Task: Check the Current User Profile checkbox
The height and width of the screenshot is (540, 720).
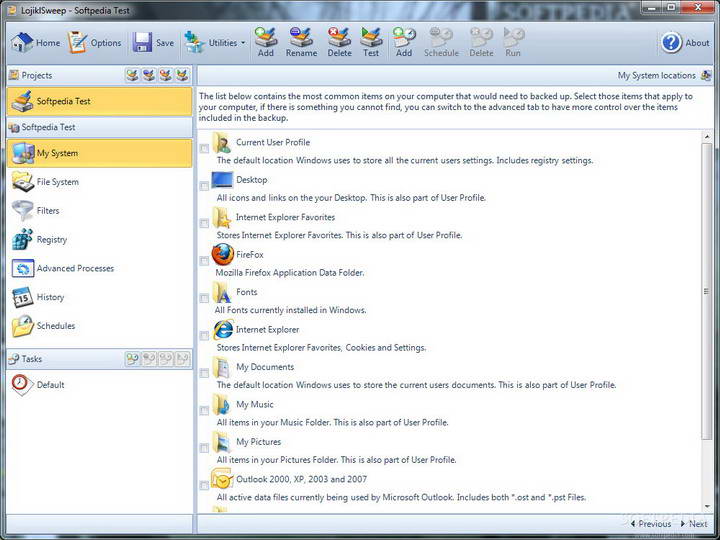Action: (x=204, y=148)
